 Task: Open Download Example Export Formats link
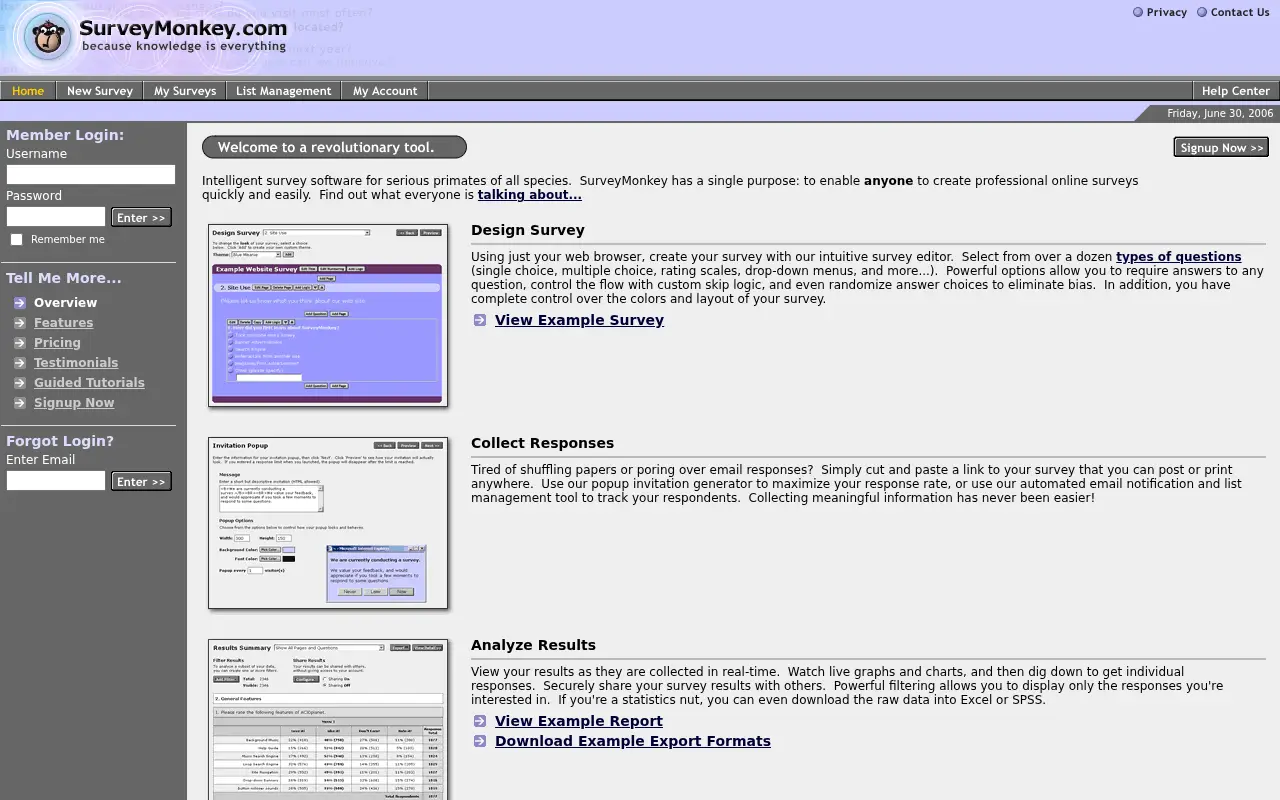click(633, 741)
